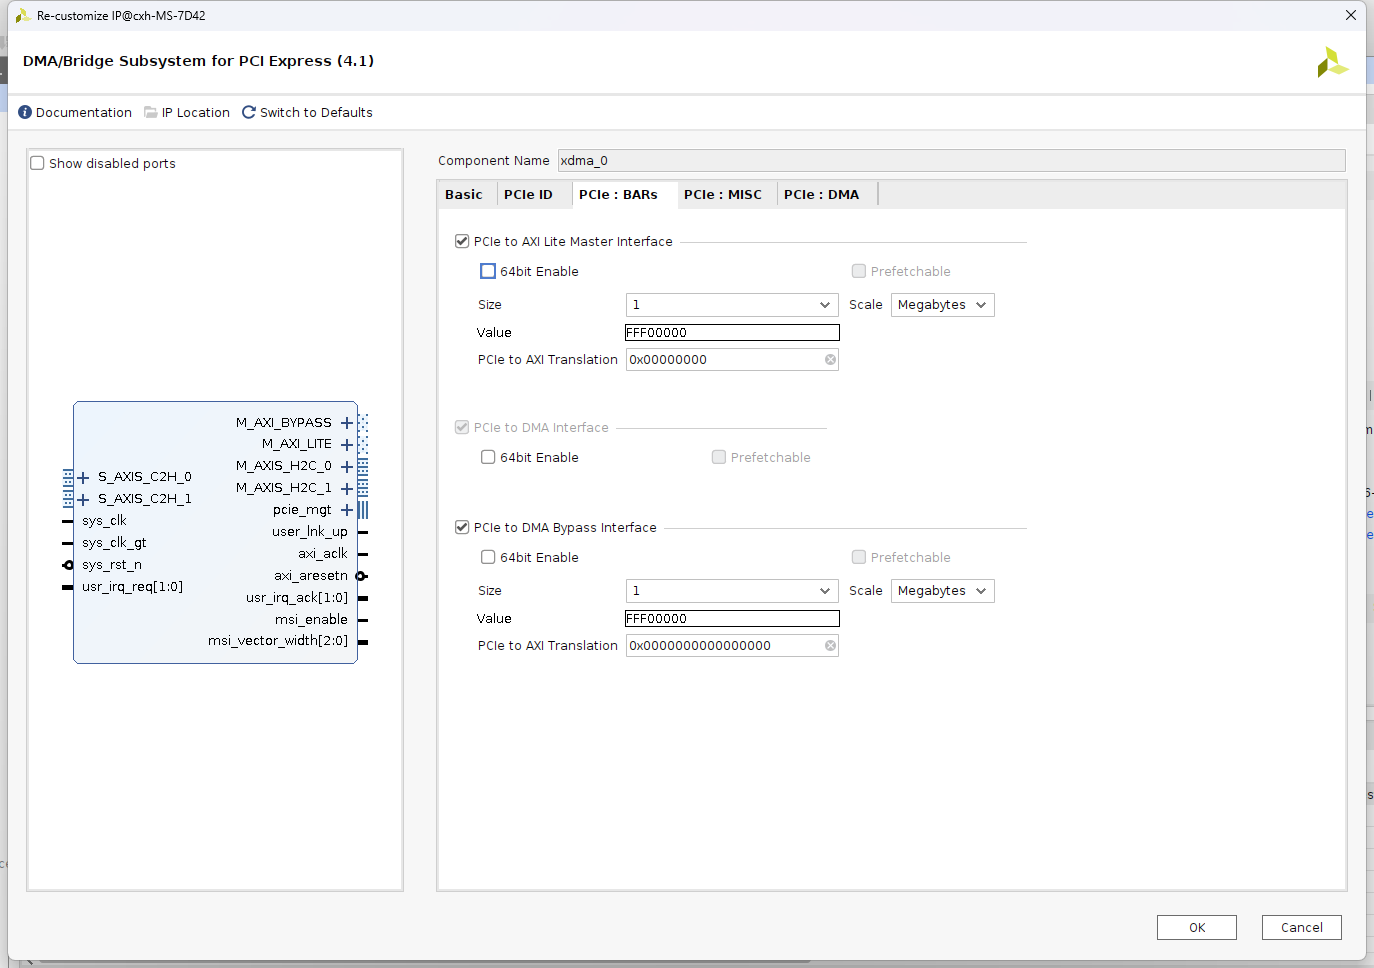
Task: Enable 64bit for DMA Bypass Interface
Action: click(x=488, y=557)
